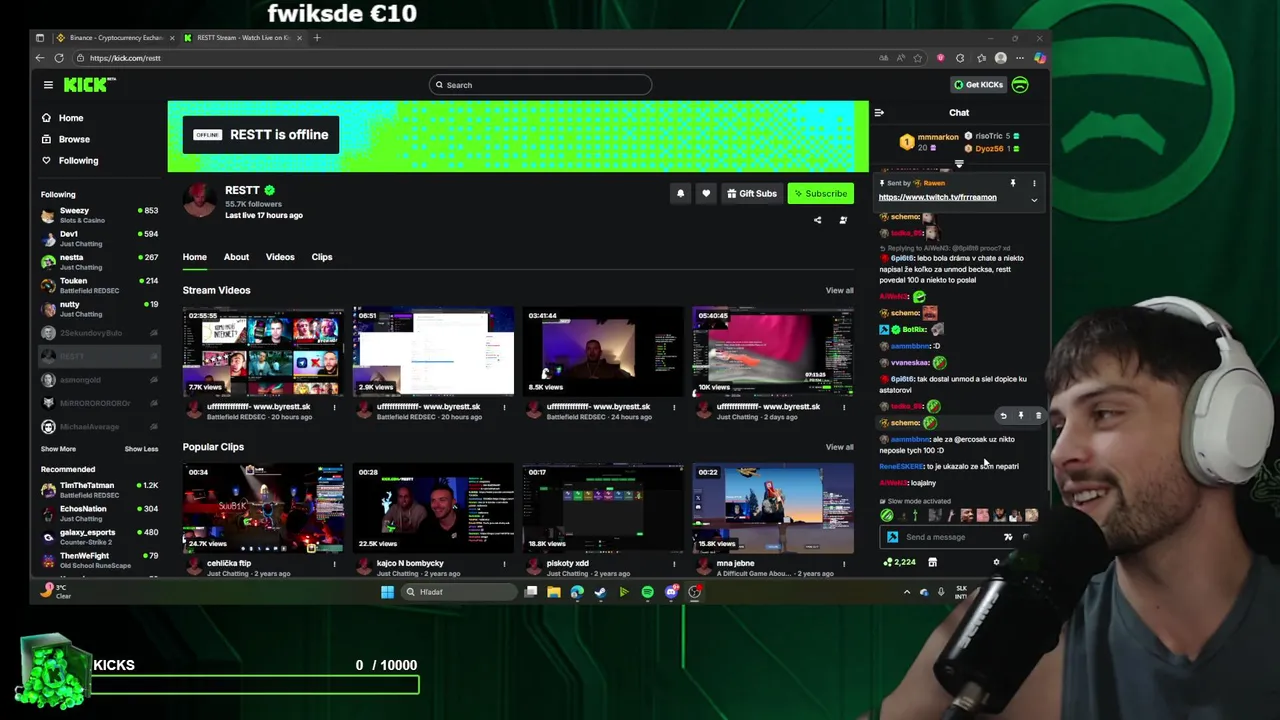
Task: Go to Home in sidebar
Action: click(x=70, y=118)
